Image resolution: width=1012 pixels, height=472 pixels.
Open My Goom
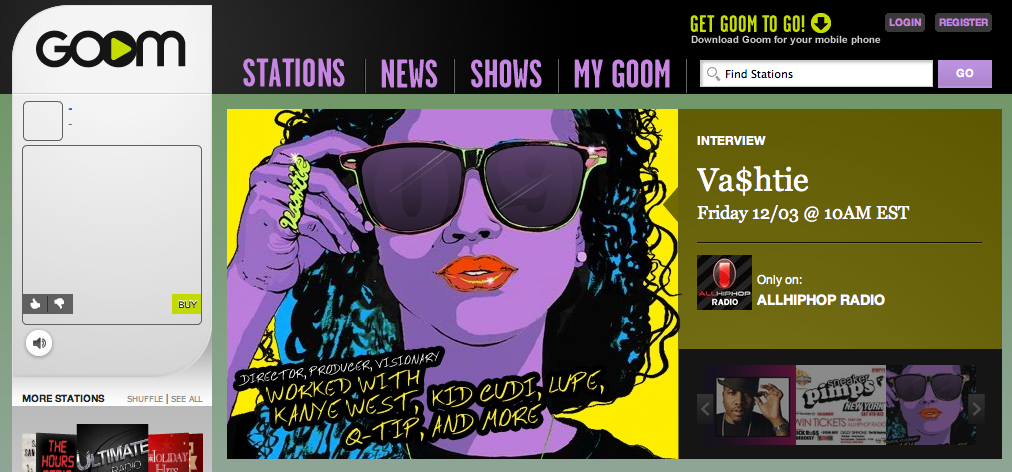(622, 74)
